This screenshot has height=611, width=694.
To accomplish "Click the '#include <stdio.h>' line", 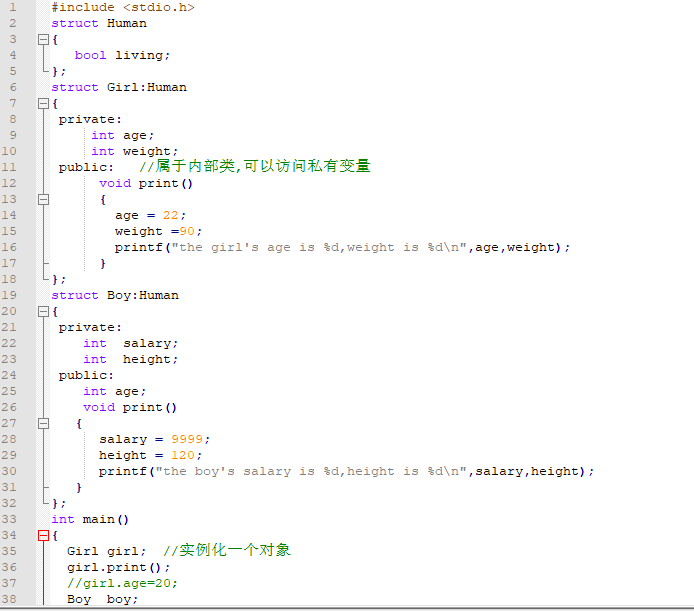I will (123, 8).
